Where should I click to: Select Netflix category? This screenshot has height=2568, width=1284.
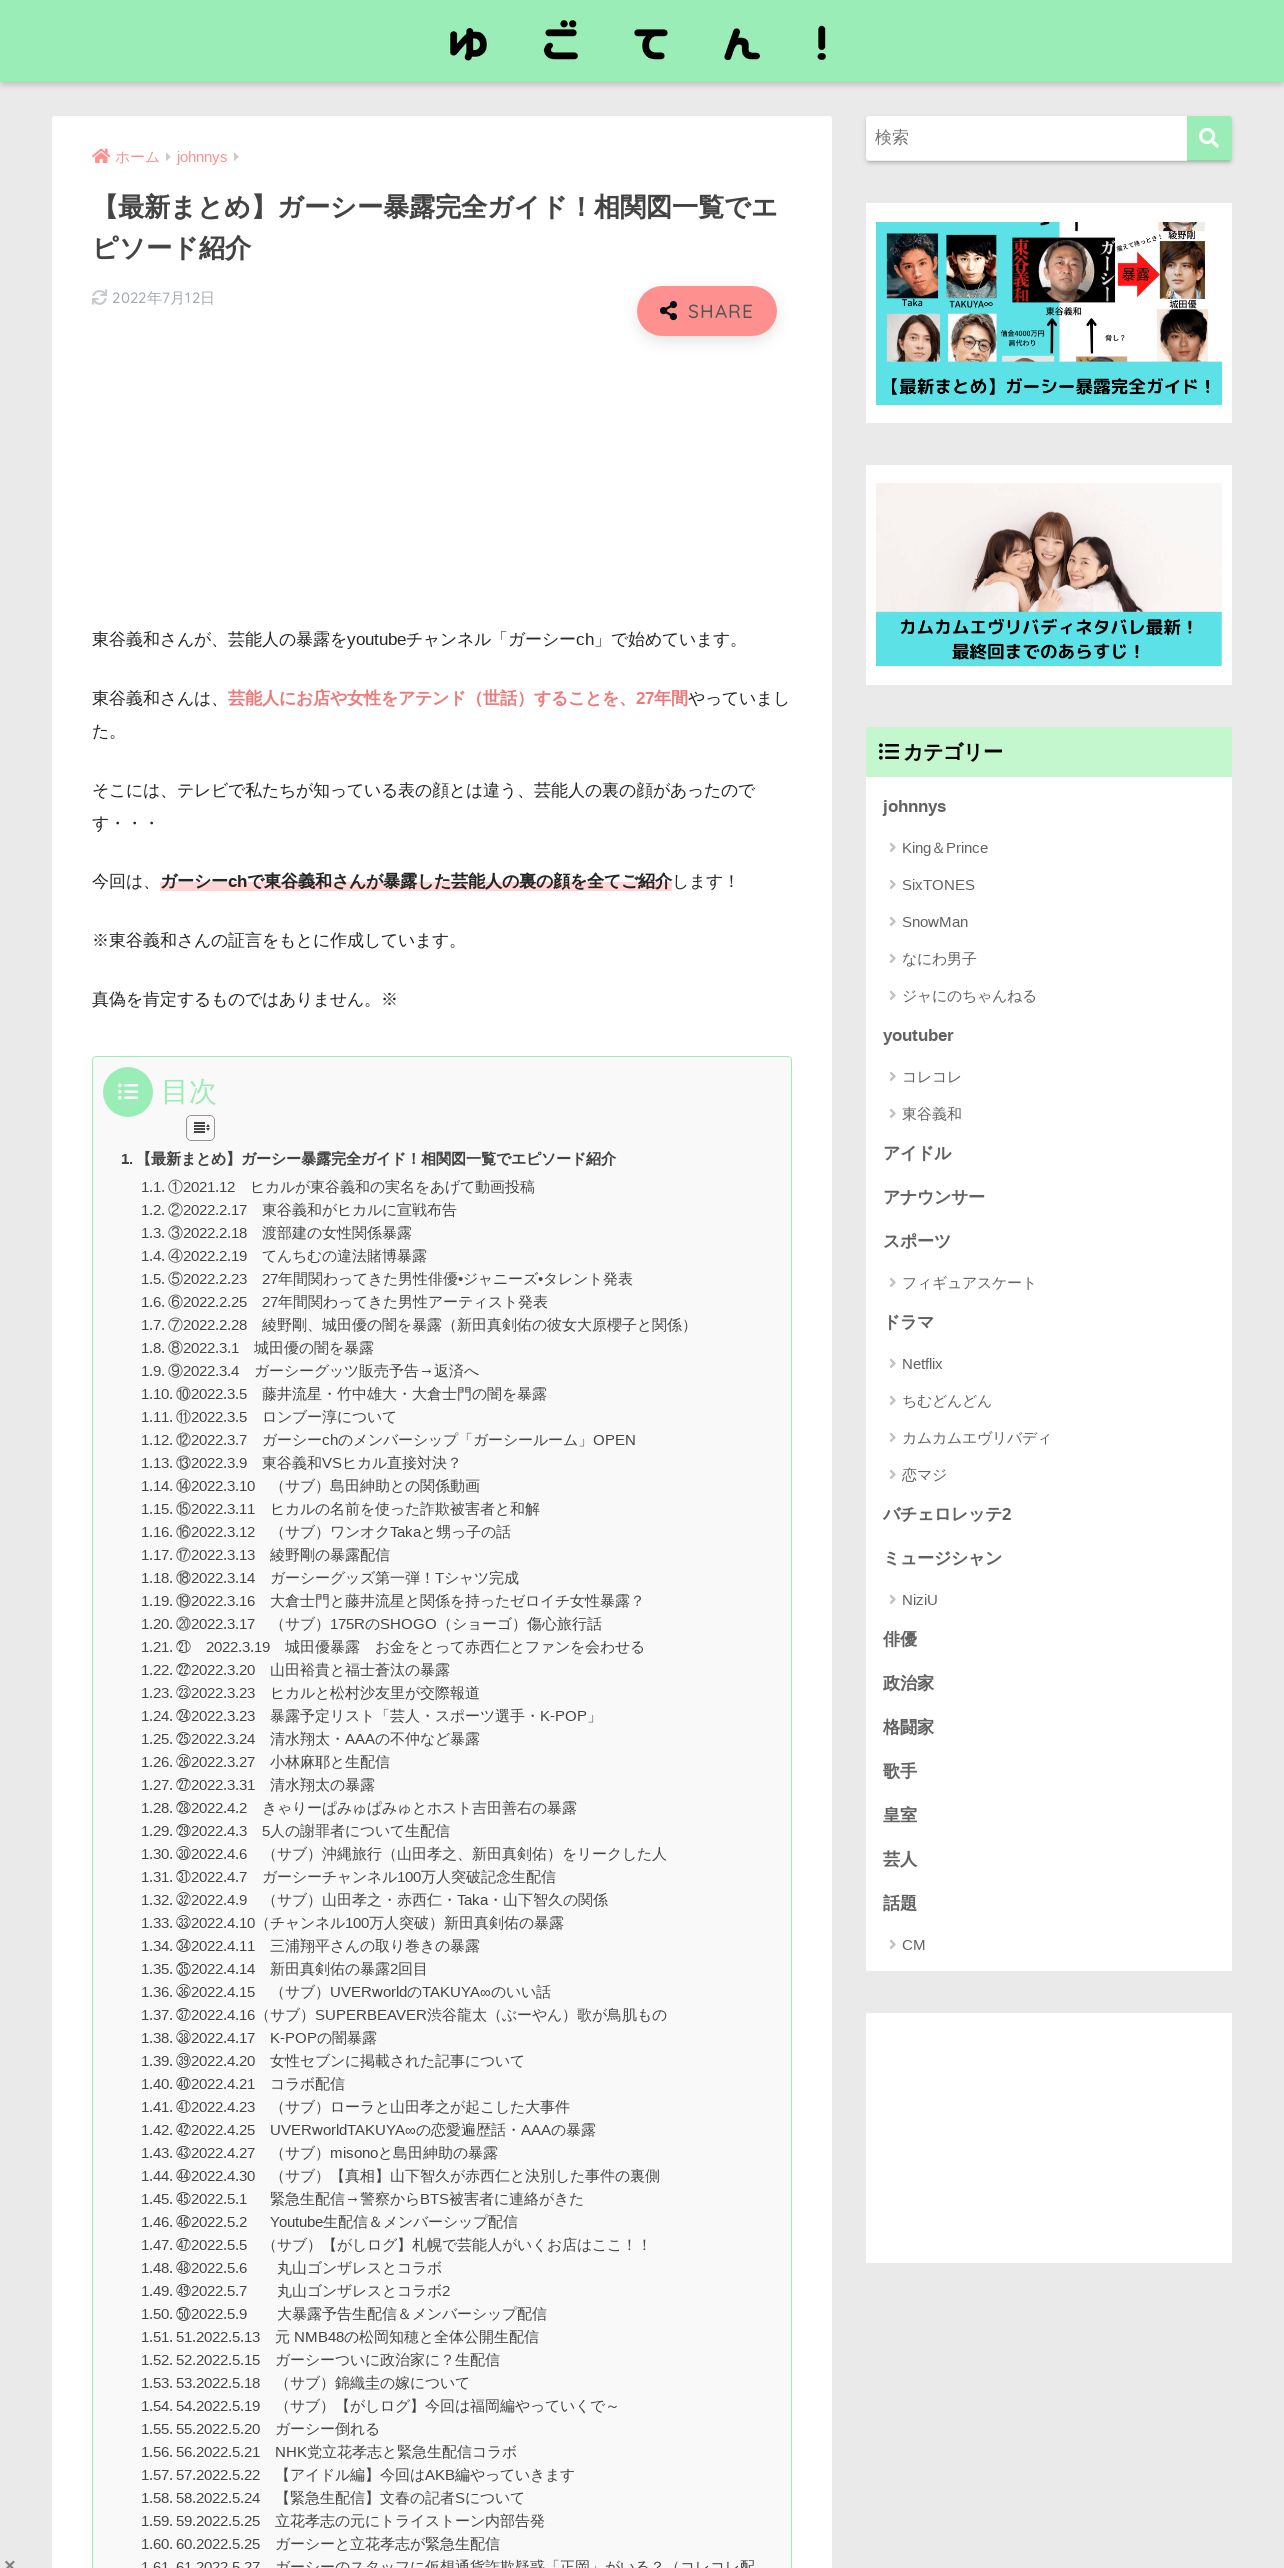(922, 1364)
